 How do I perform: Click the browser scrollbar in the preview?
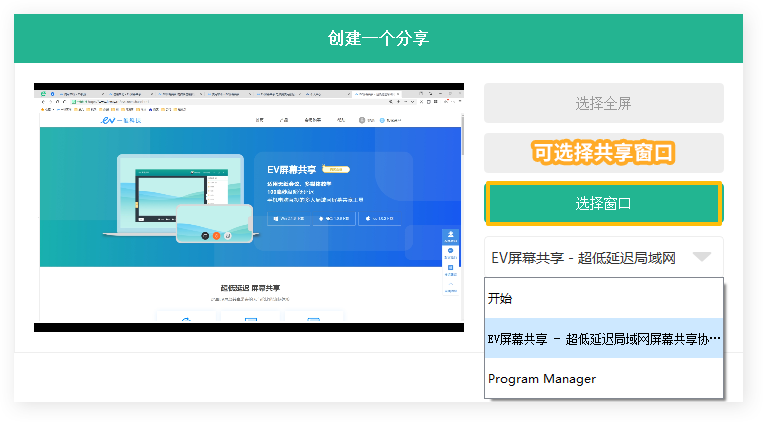(462, 135)
